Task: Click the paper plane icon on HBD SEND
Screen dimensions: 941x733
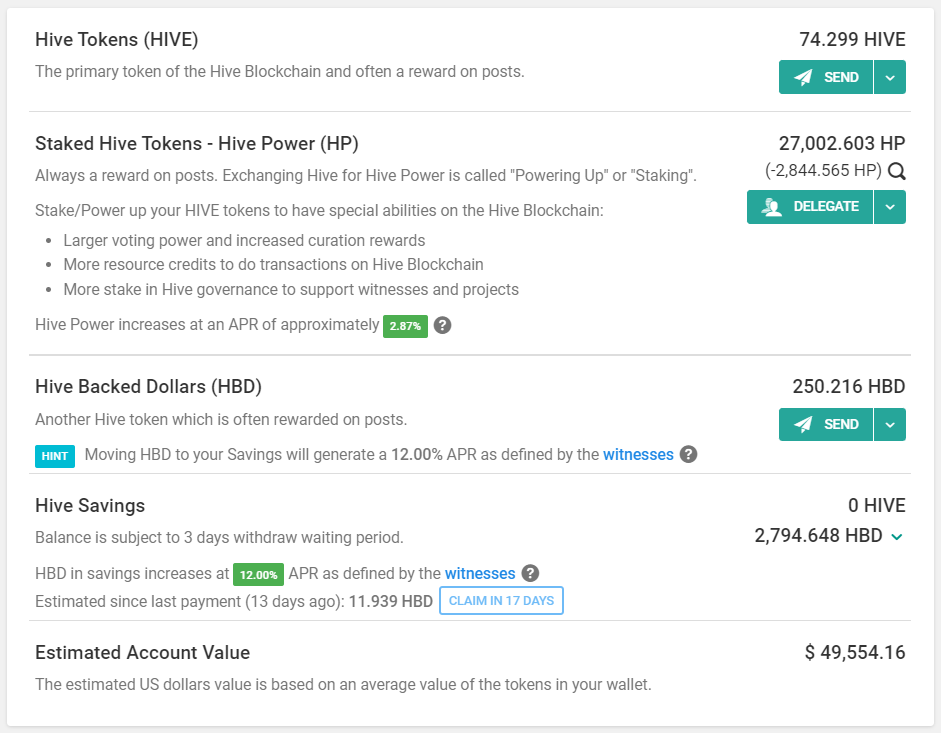Action: 803,424
